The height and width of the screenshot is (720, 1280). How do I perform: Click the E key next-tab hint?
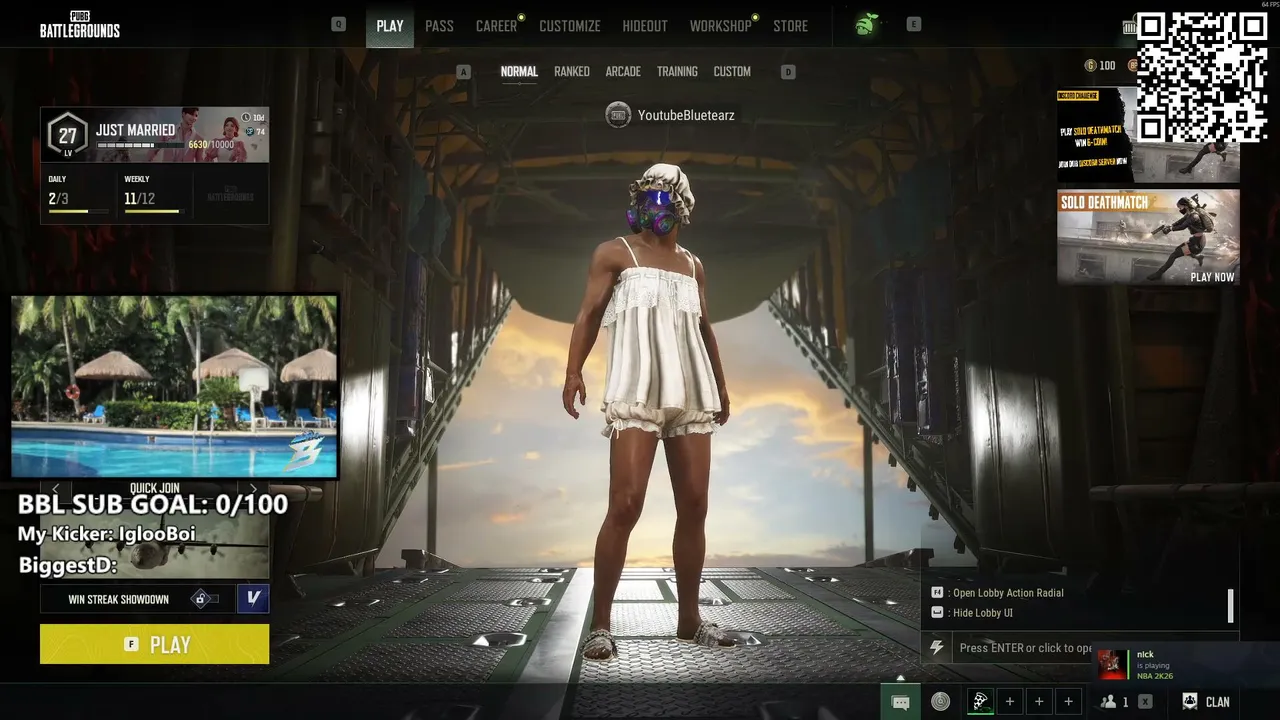[x=913, y=24]
